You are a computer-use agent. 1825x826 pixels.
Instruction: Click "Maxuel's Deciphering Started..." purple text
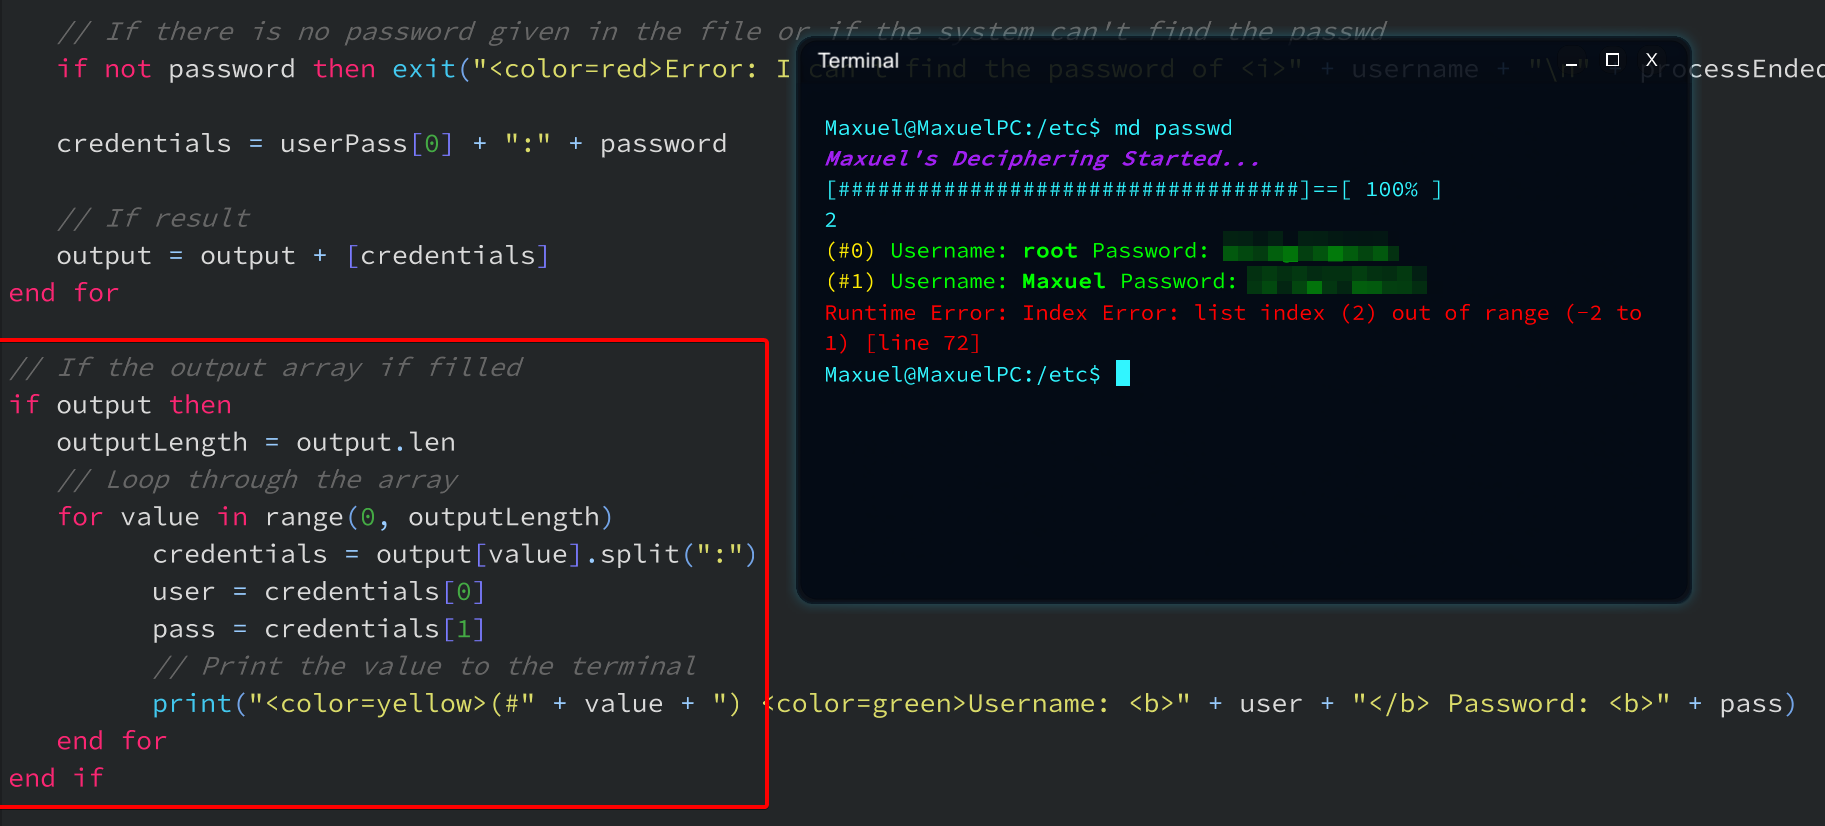pos(1041,159)
